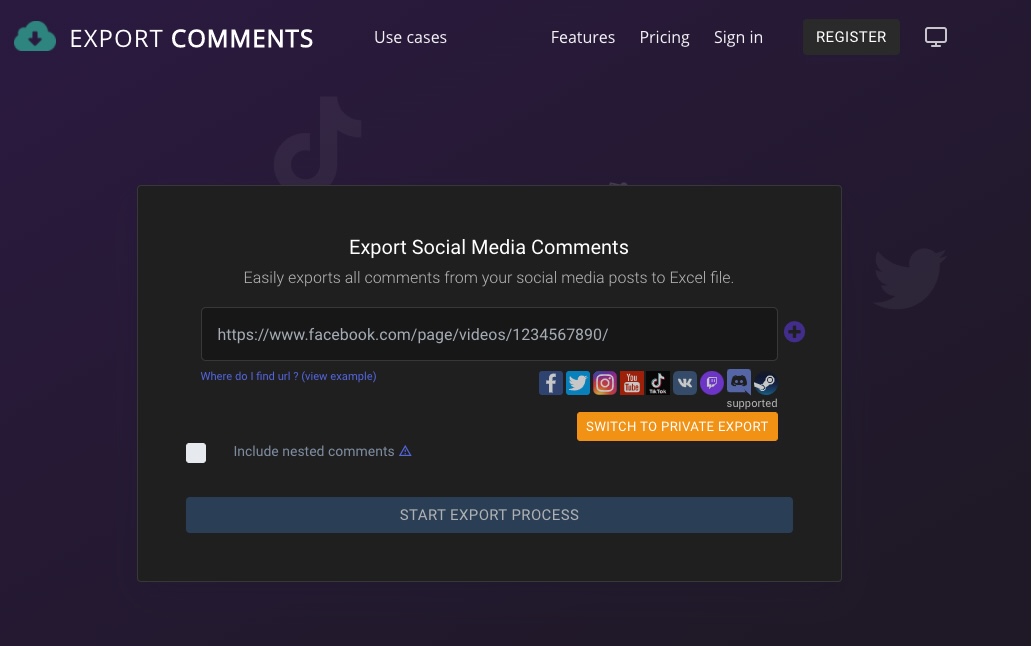This screenshot has height=646, width=1031.
Task: Click the Export Comments cloud logo
Action: pos(34,36)
